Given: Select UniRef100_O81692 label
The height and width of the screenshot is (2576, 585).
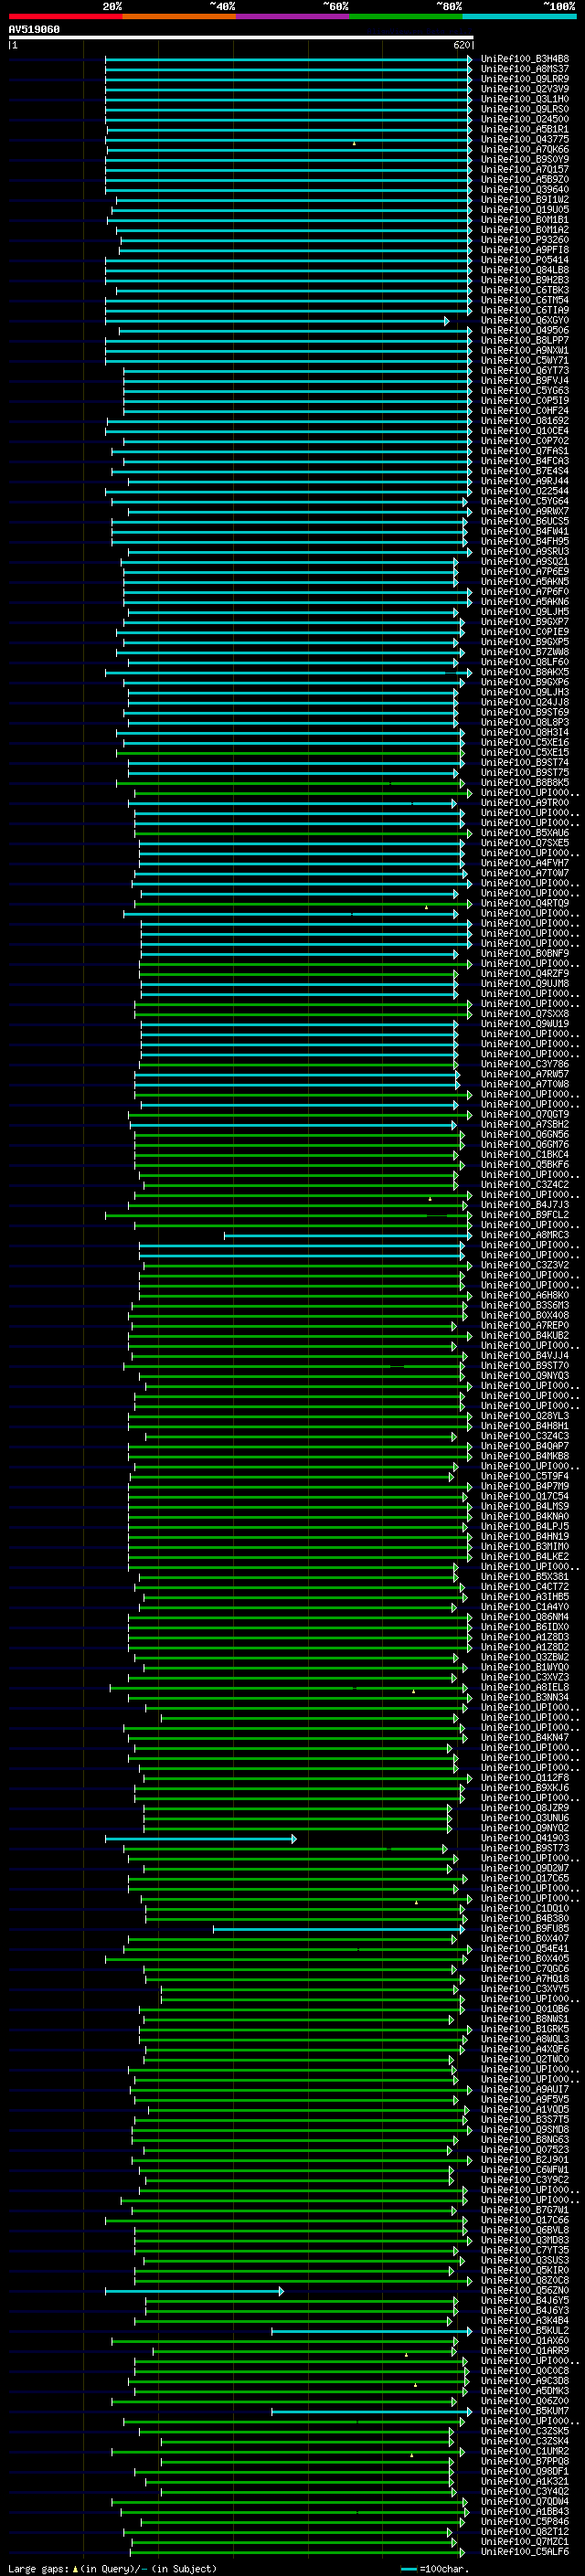Looking at the screenshot, I should (525, 421).
